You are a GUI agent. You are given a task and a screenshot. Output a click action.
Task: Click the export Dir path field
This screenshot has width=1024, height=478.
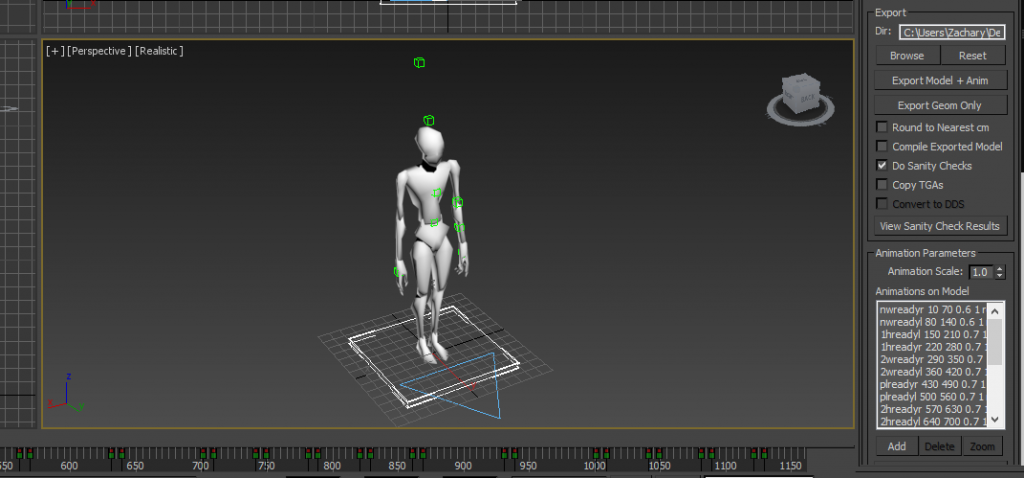click(x=953, y=32)
